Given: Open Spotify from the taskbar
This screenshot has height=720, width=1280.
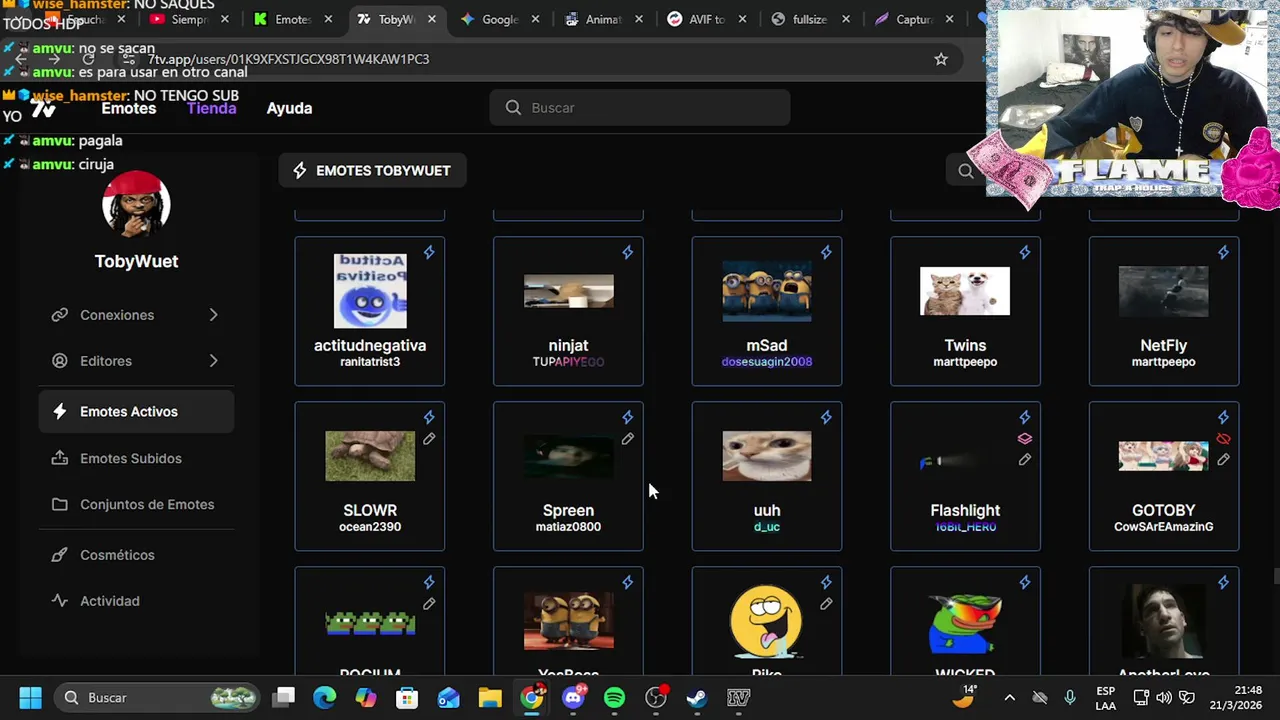Looking at the screenshot, I should [x=614, y=698].
